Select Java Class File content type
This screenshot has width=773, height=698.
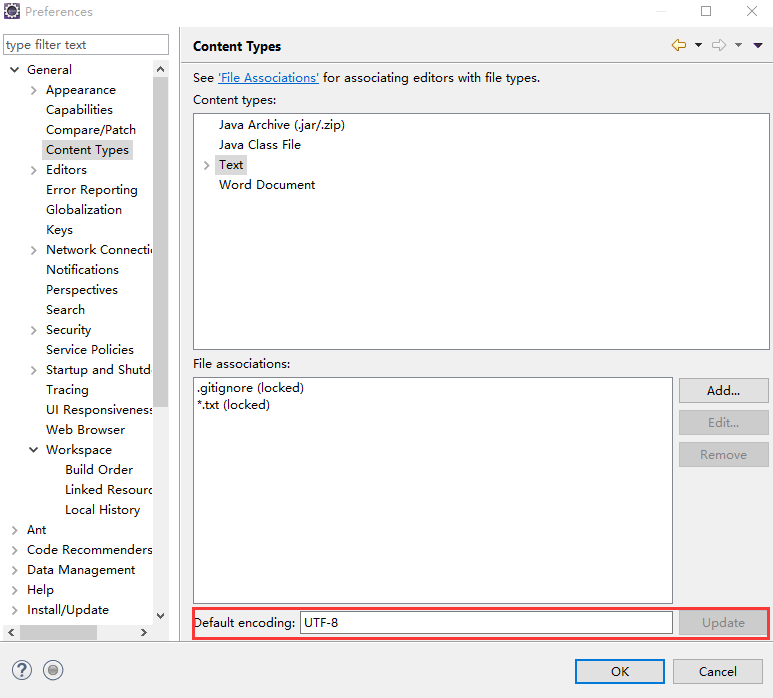(260, 144)
